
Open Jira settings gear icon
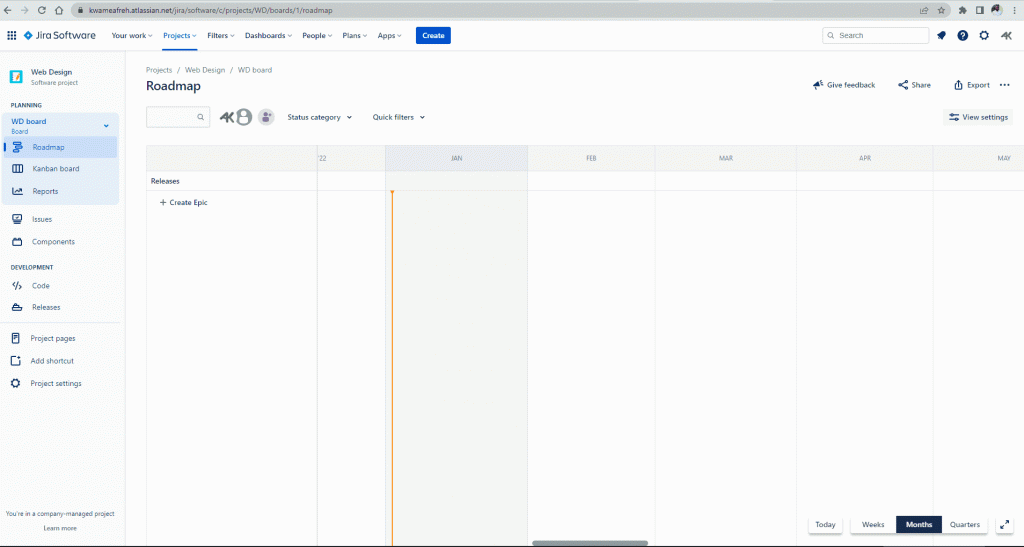pyautogui.click(x=984, y=35)
